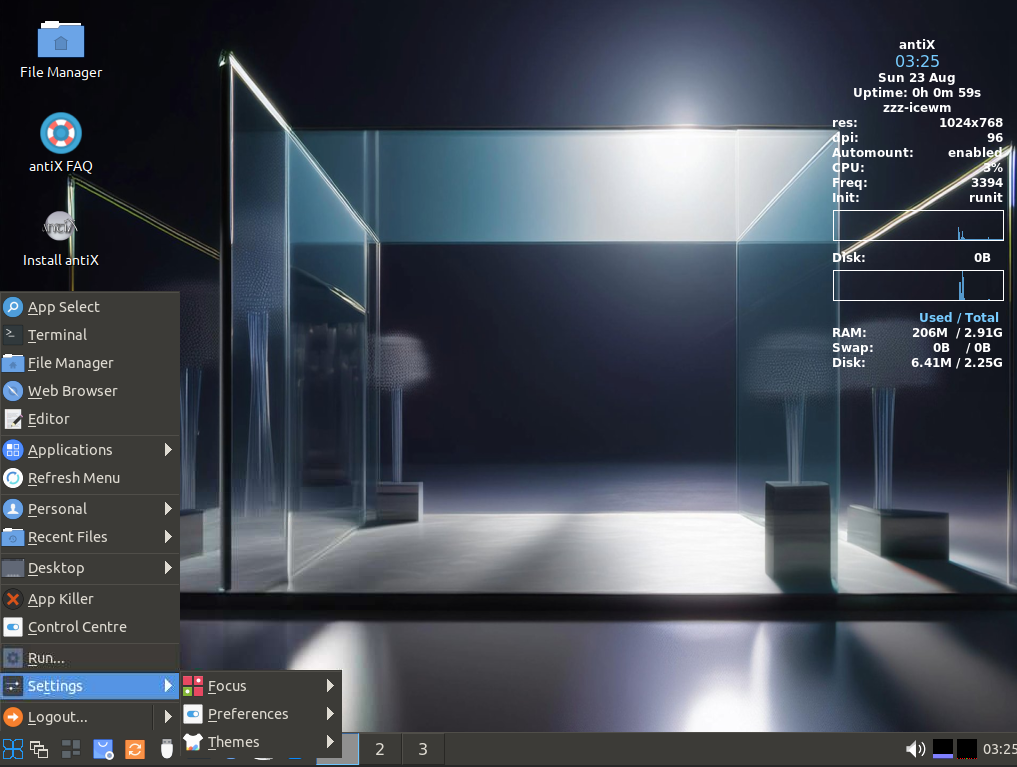Click the show desktop taskbar icon

pyautogui.click(x=71, y=749)
